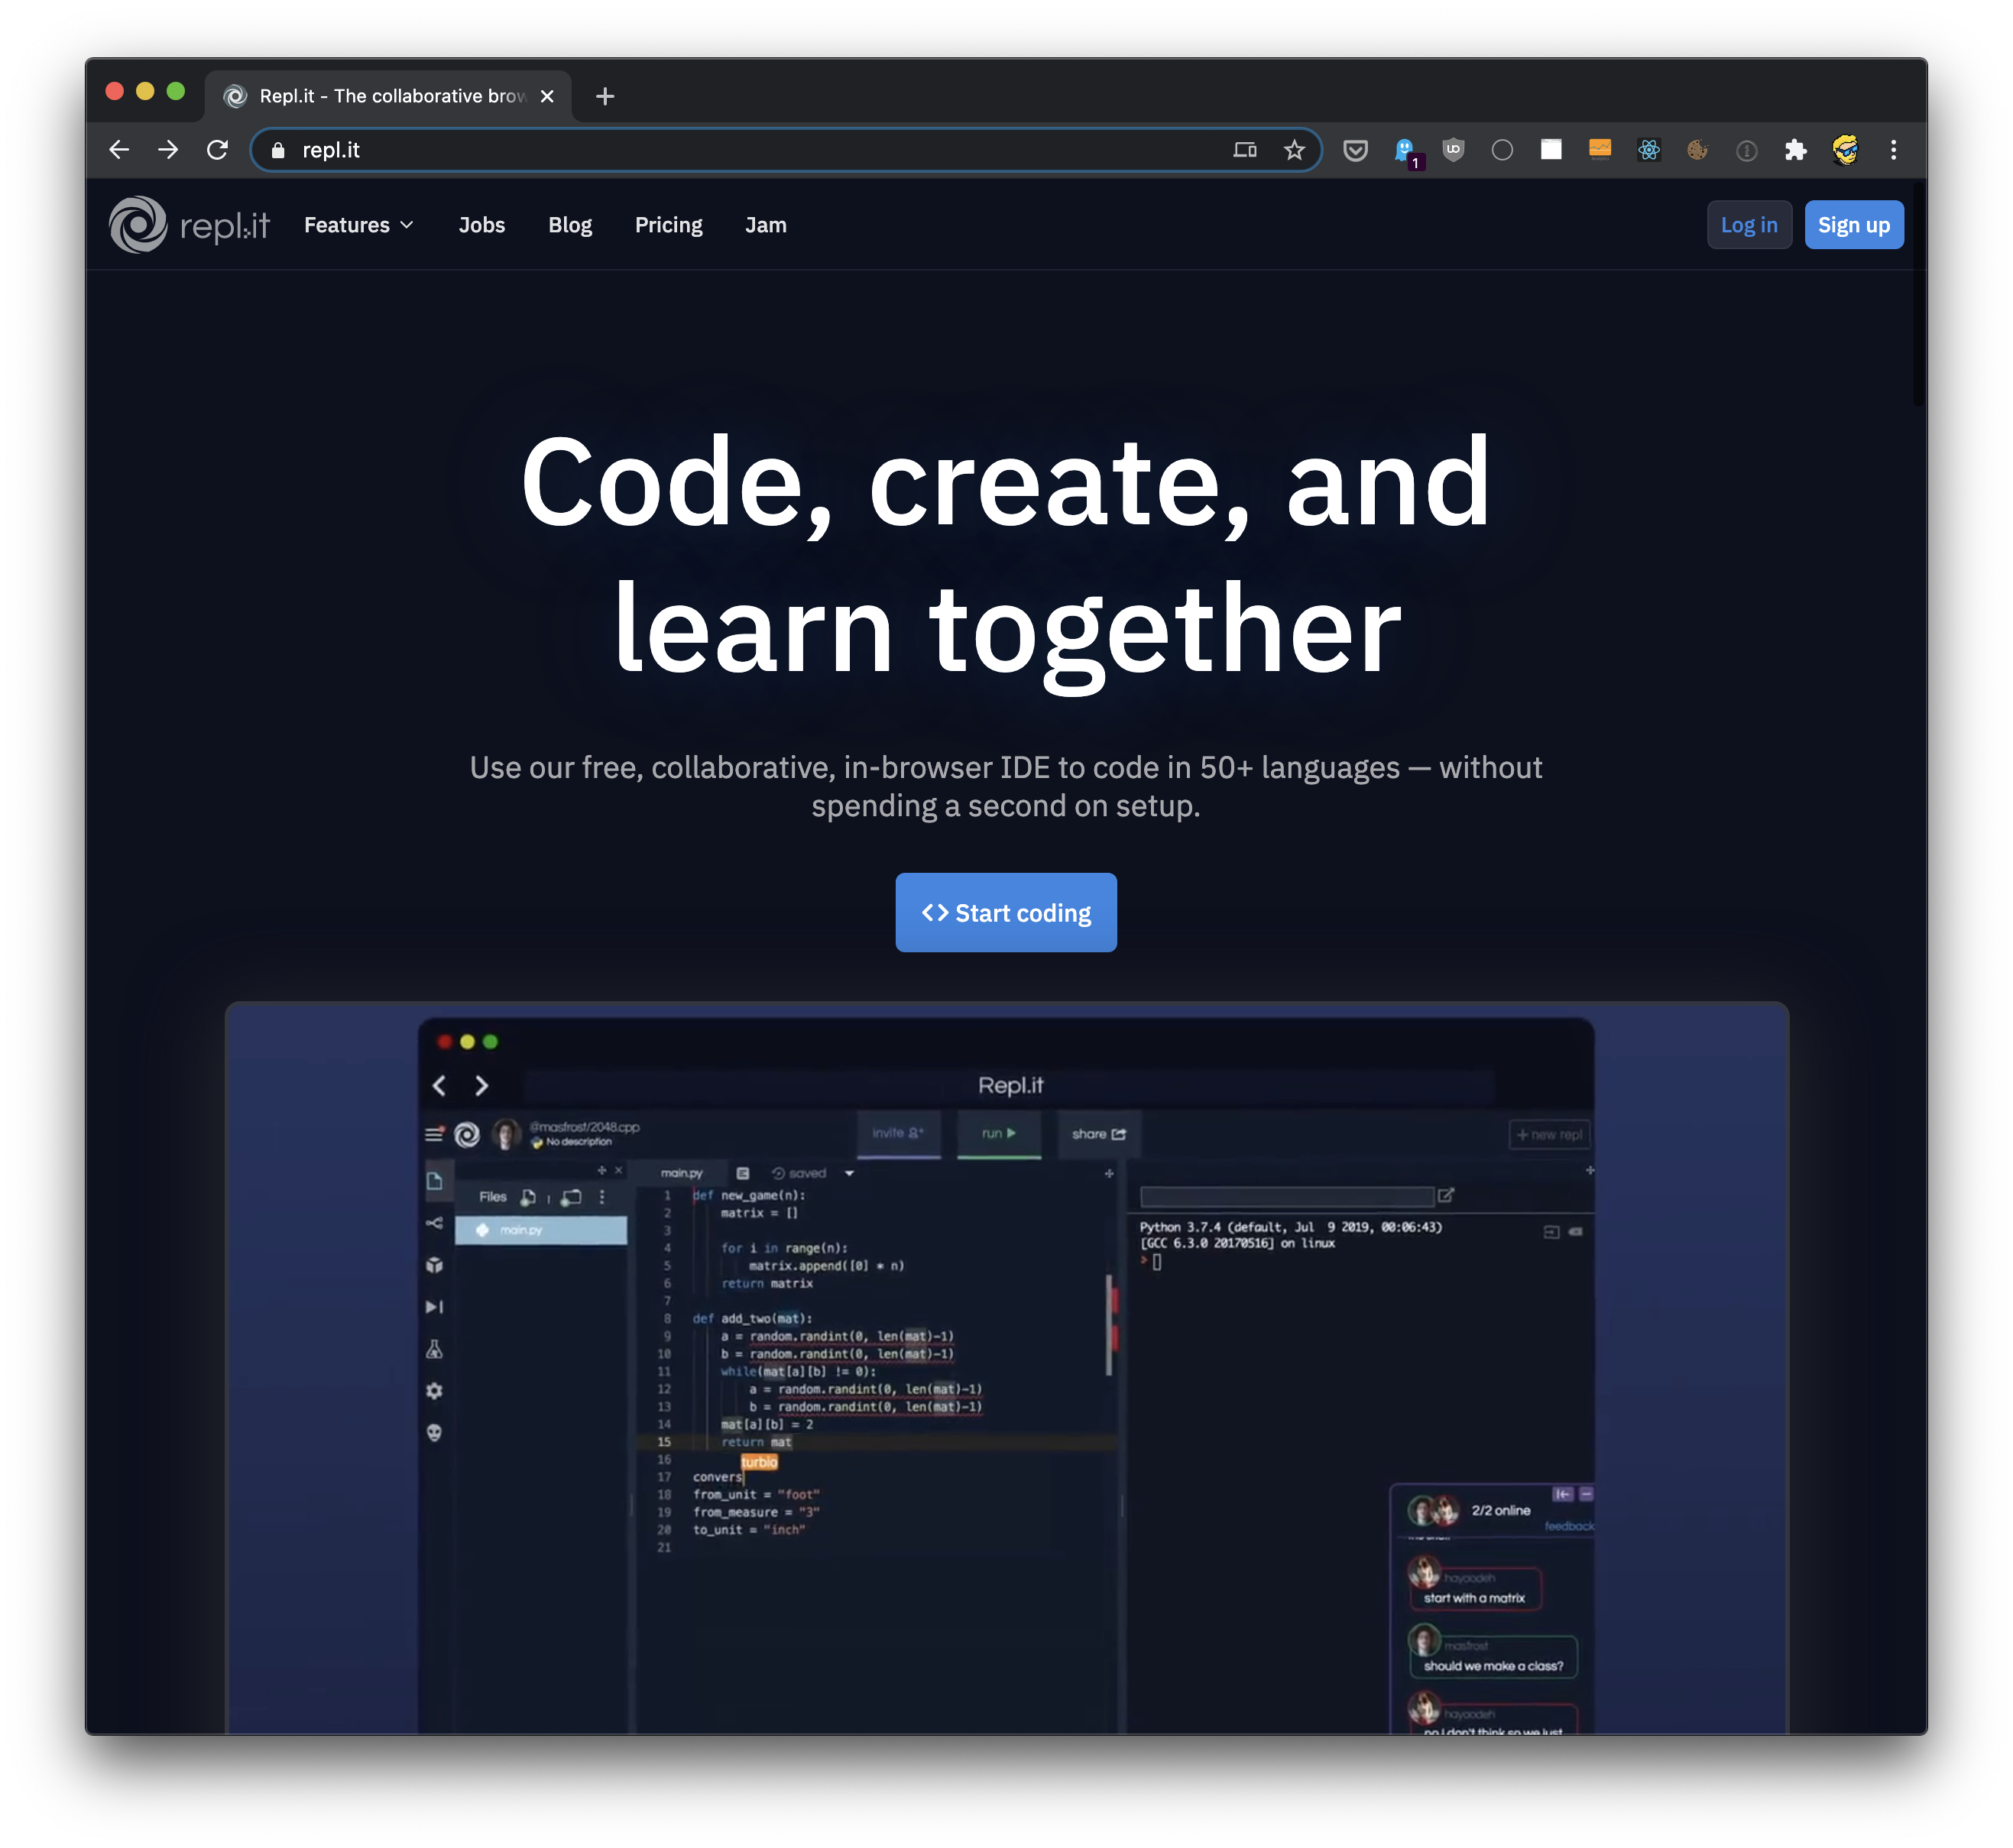Click the packages cube icon in the demo sidebar
This screenshot has width=2013, height=1848.
pyautogui.click(x=434, y=1266)
